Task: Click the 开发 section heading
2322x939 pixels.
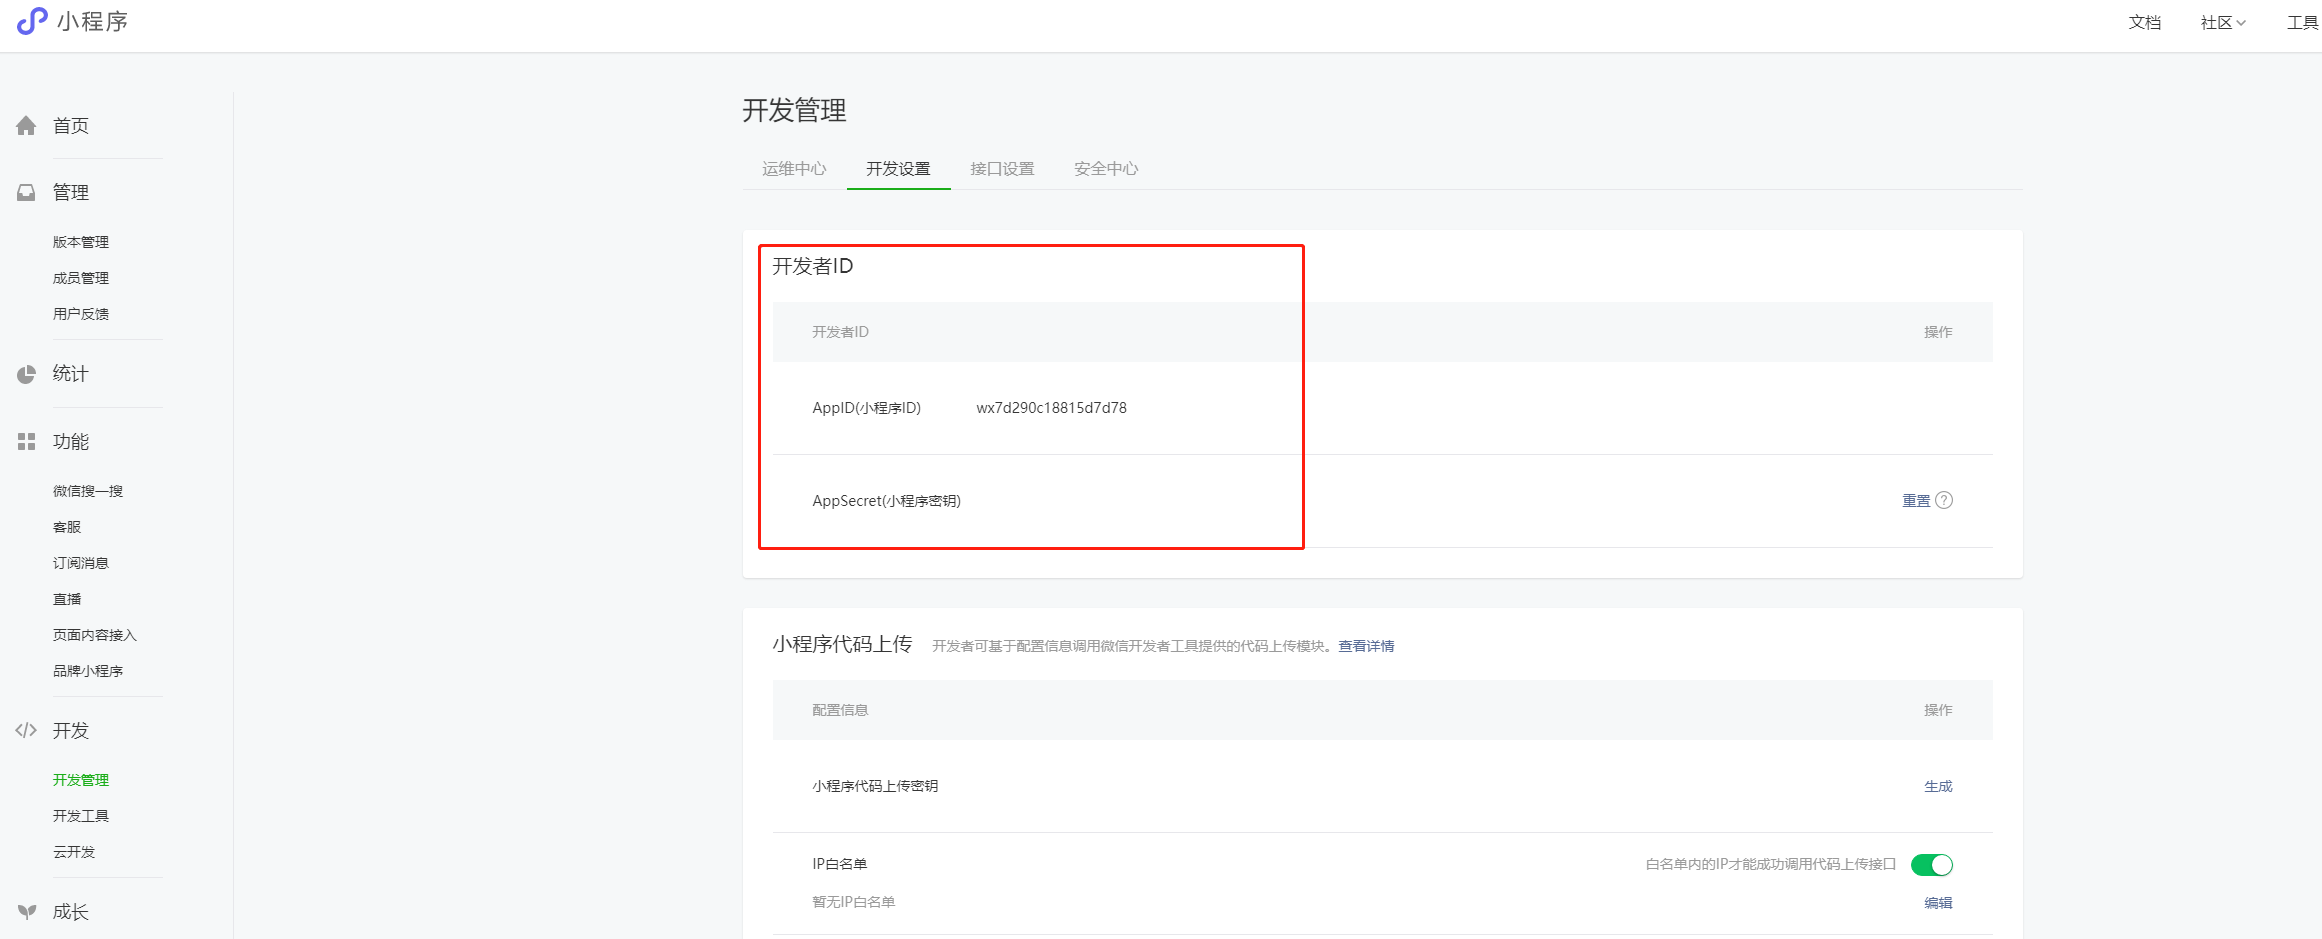Action: click(x=71, y=730)
